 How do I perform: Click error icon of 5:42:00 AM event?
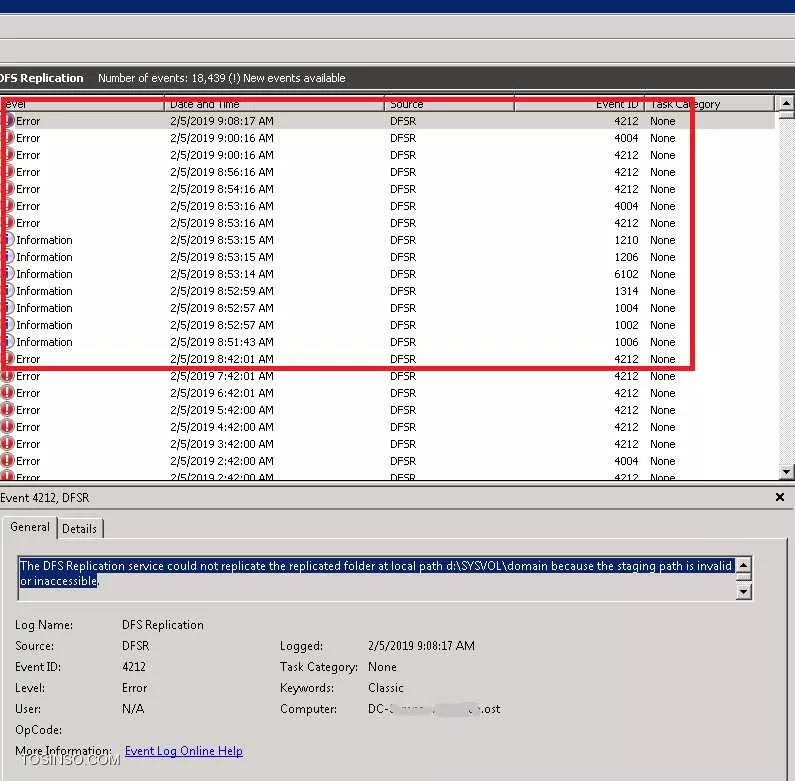pyautogui.click(x=7, y=410)
